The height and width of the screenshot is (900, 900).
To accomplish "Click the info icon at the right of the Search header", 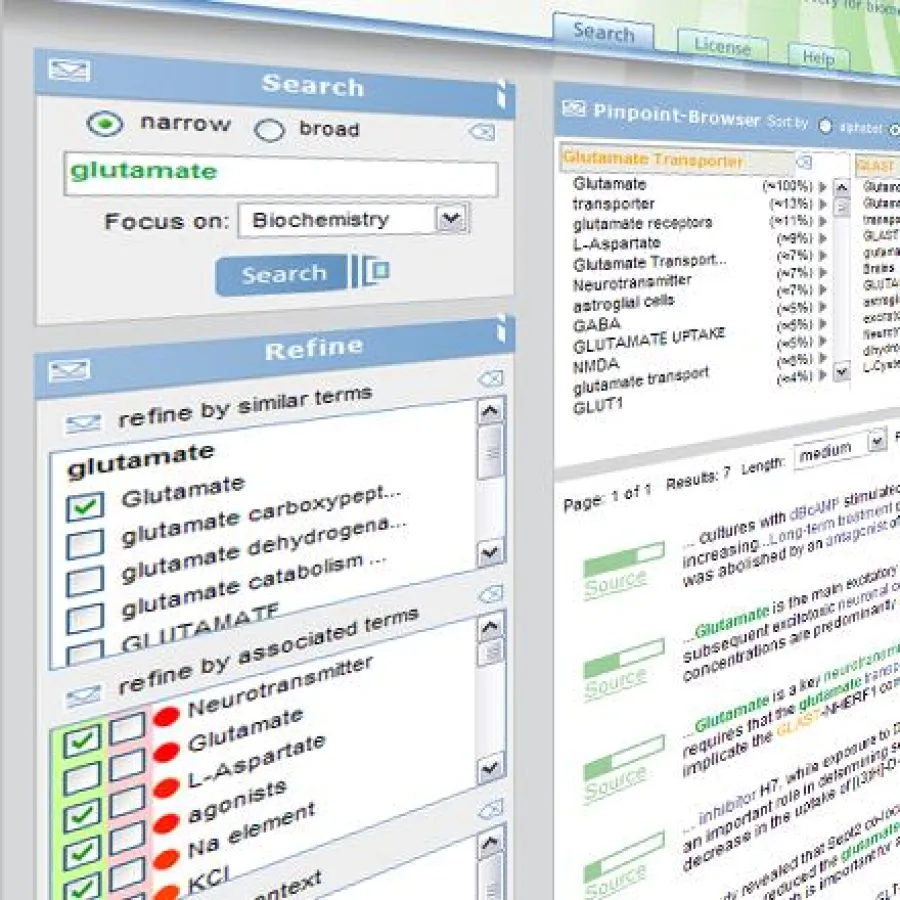I will click(x=501, y=94).
